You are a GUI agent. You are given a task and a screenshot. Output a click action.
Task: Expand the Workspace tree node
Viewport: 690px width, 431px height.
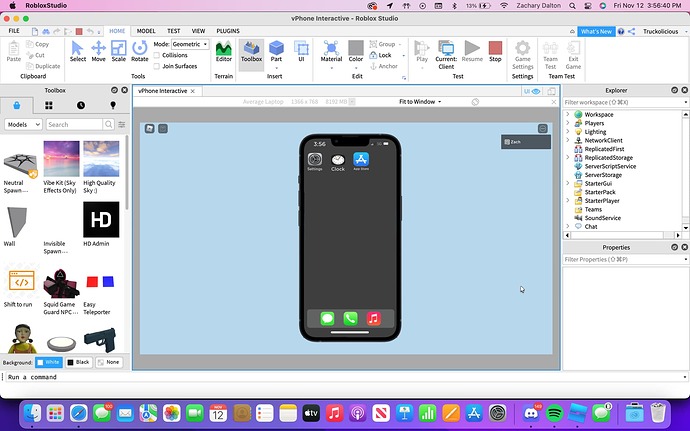[568, 114]
